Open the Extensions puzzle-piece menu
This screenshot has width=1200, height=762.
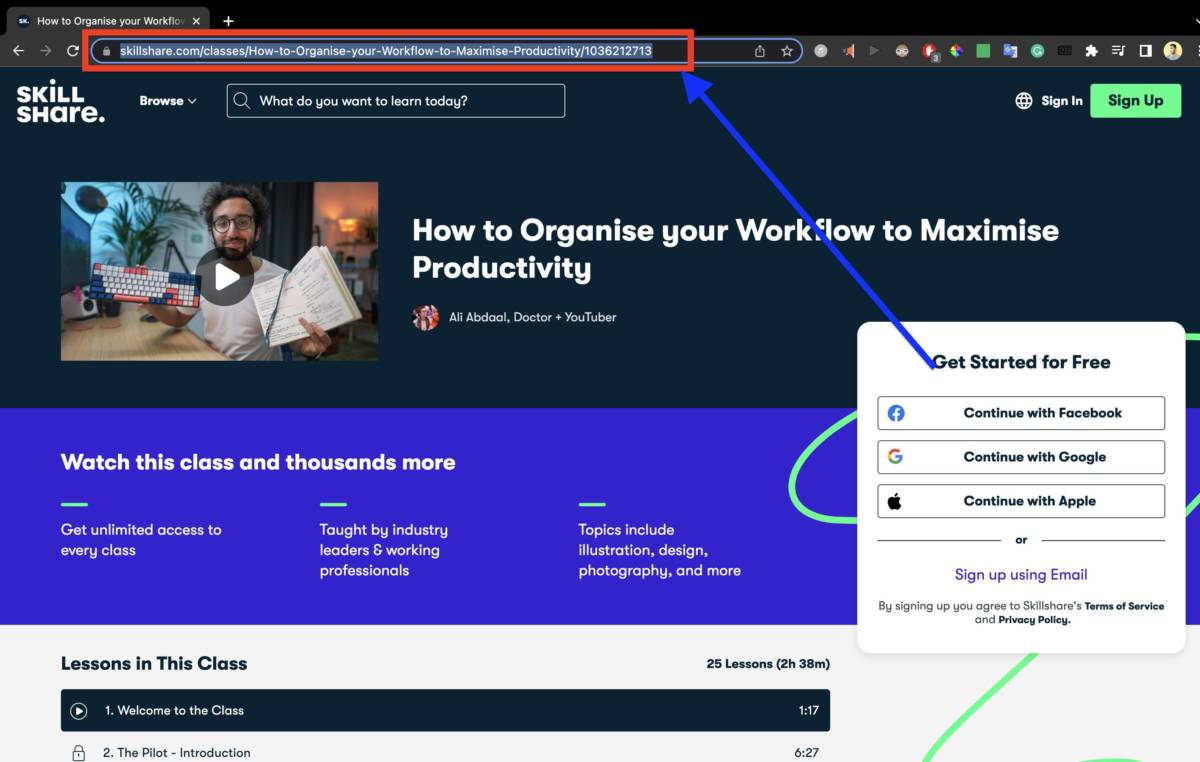[1091, 51]
